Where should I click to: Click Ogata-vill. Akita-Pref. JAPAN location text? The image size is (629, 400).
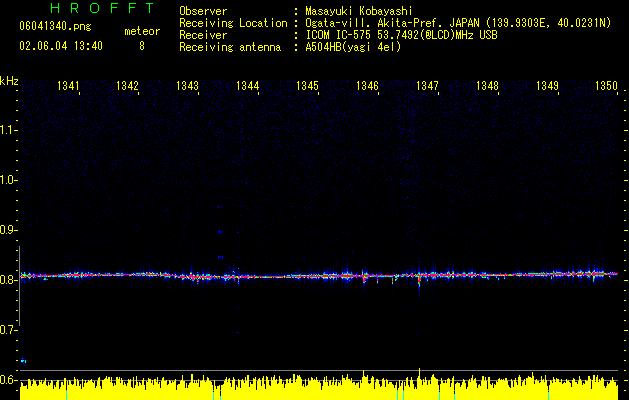(x=458, y=23)
